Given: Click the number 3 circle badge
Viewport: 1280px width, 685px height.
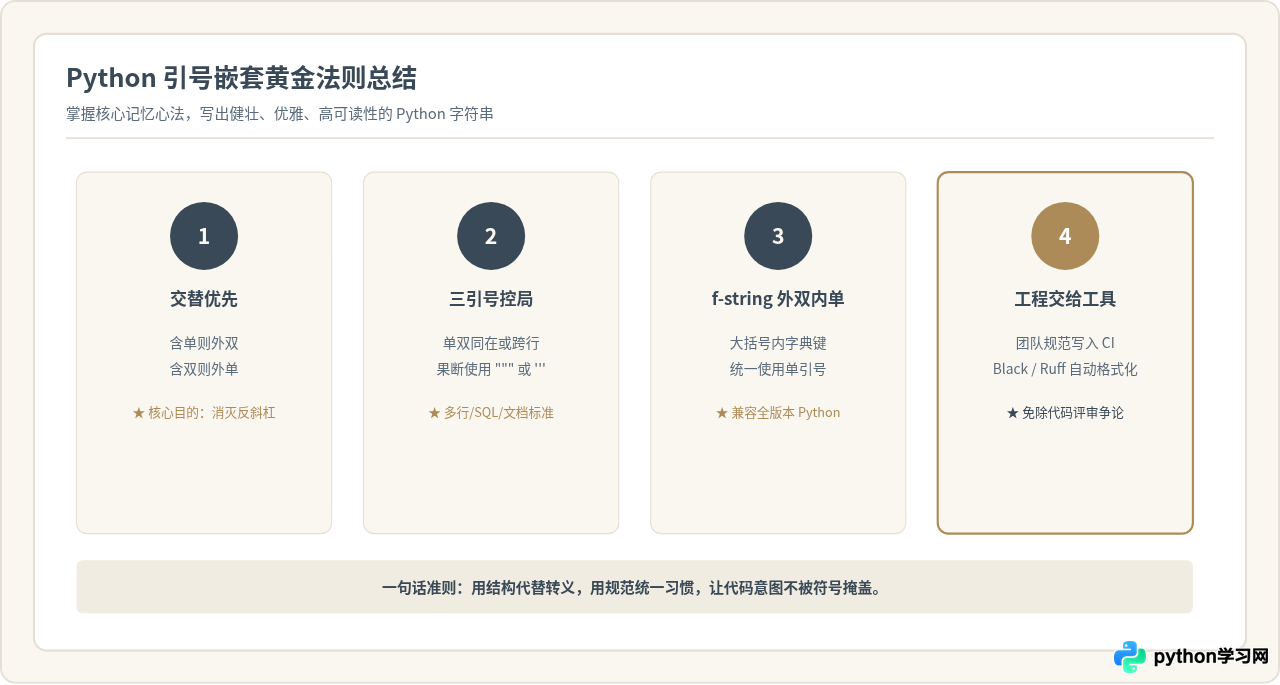Looking at the screenshot, I should pyautogui.click(x=778, y=236).
